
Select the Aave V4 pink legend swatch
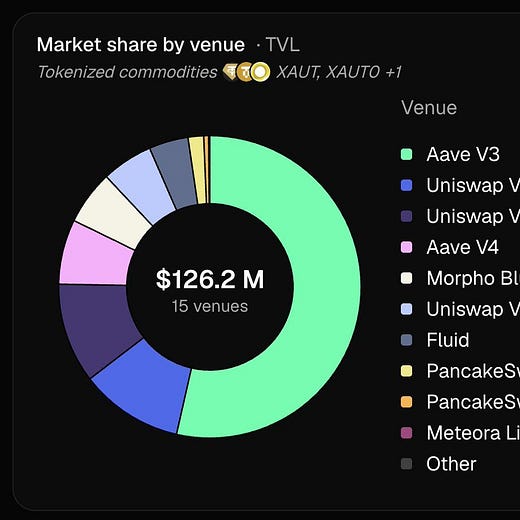pyautogui.click(x=406, y=247)
